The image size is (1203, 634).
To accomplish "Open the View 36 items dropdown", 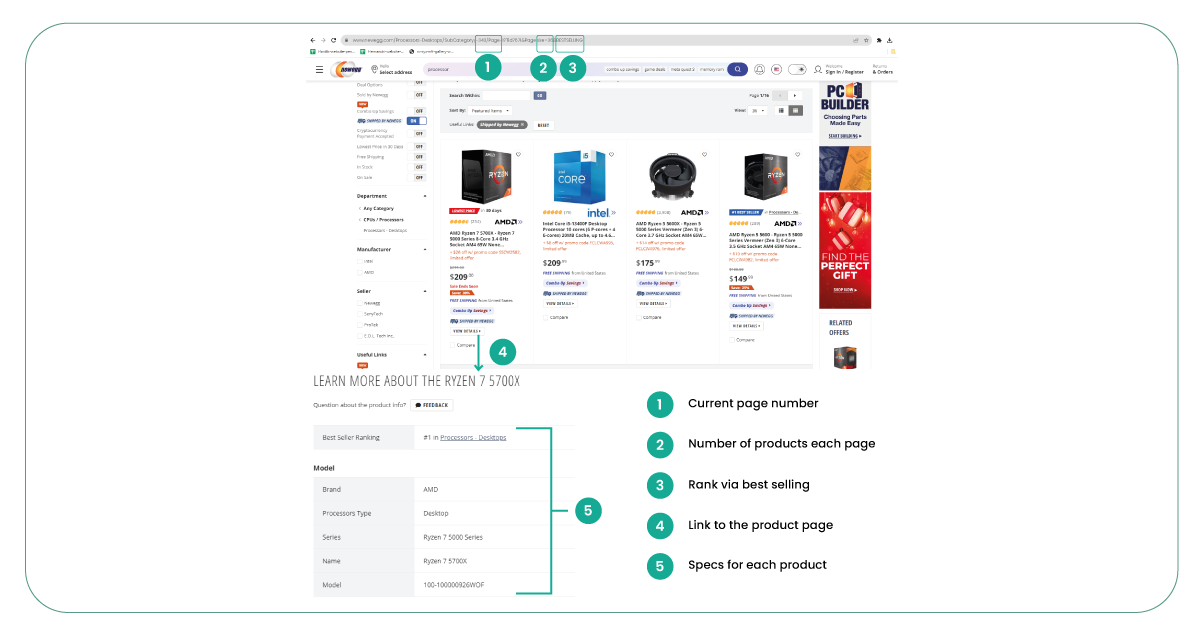I will click(x=758, y=110).
